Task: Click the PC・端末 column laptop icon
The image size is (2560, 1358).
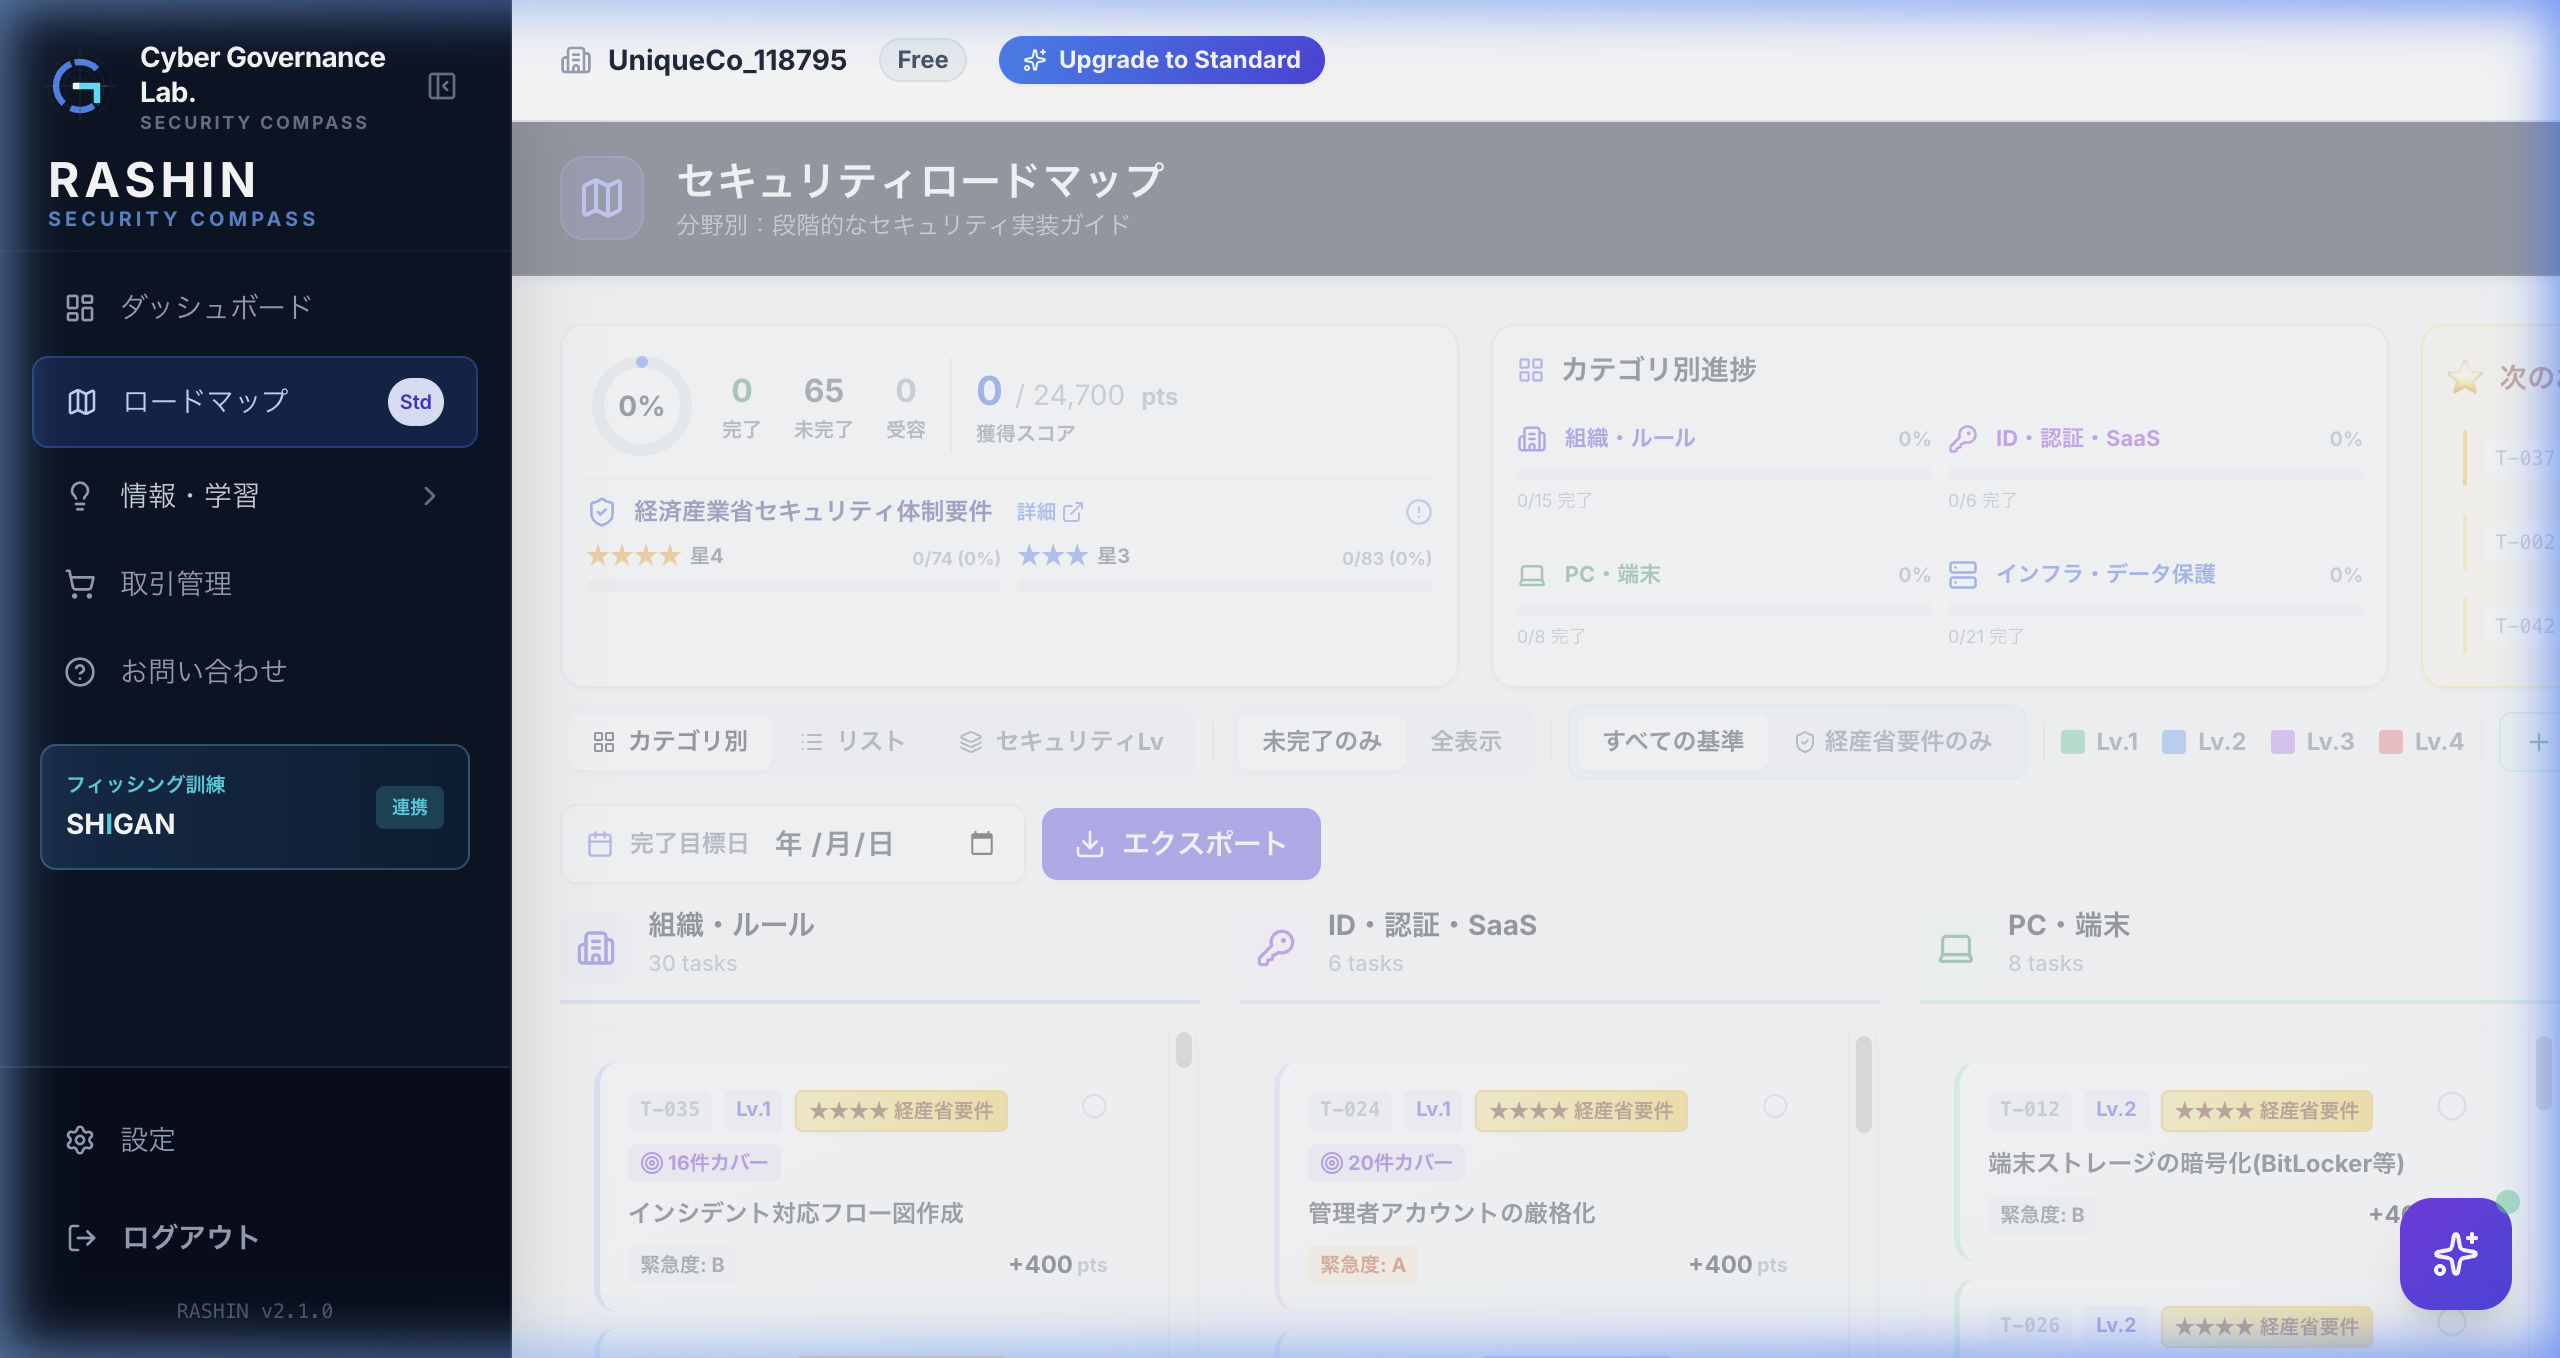Action: click(1956, 948)
